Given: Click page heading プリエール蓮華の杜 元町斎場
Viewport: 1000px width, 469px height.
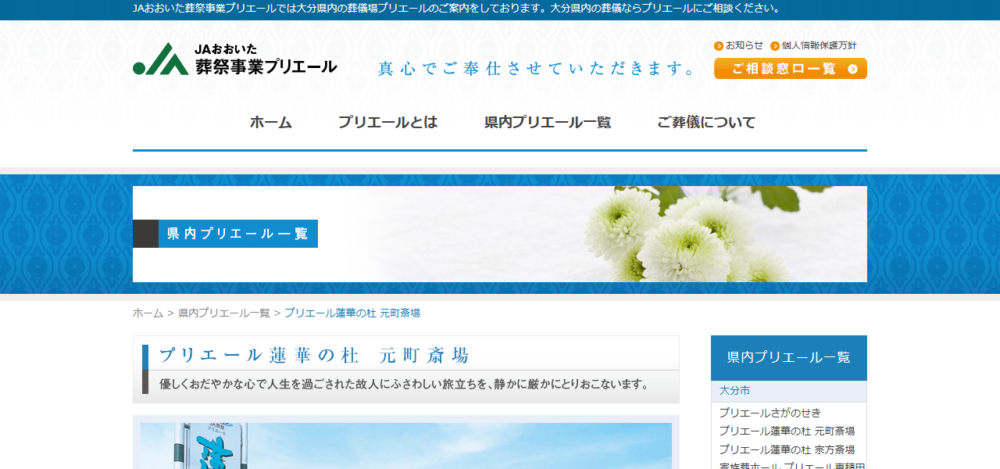Looking at the screenshot, I should (x=314, y=355).
